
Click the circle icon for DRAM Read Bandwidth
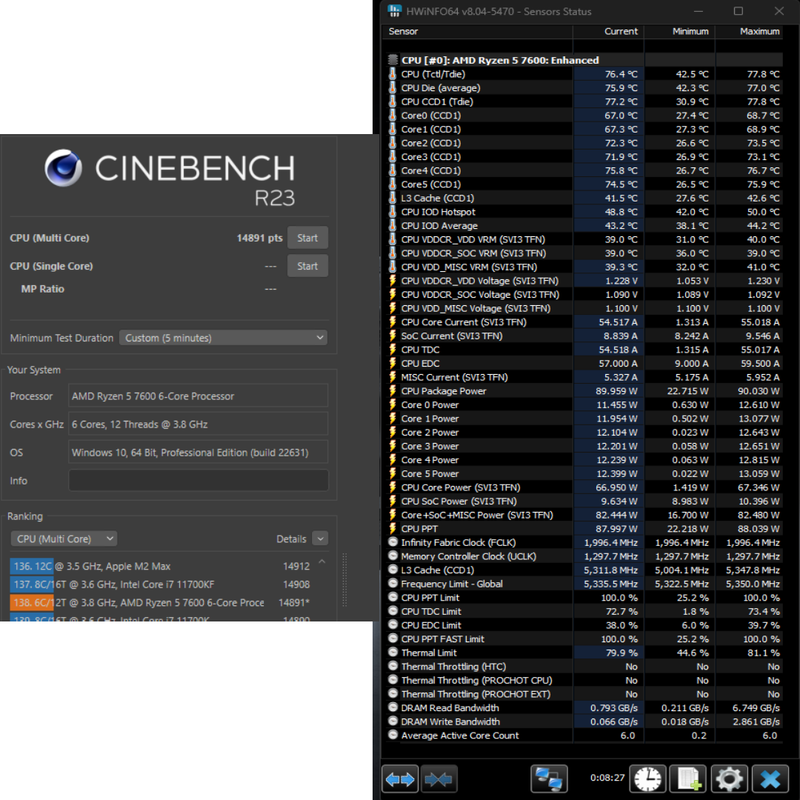click(x=393, y=708)
